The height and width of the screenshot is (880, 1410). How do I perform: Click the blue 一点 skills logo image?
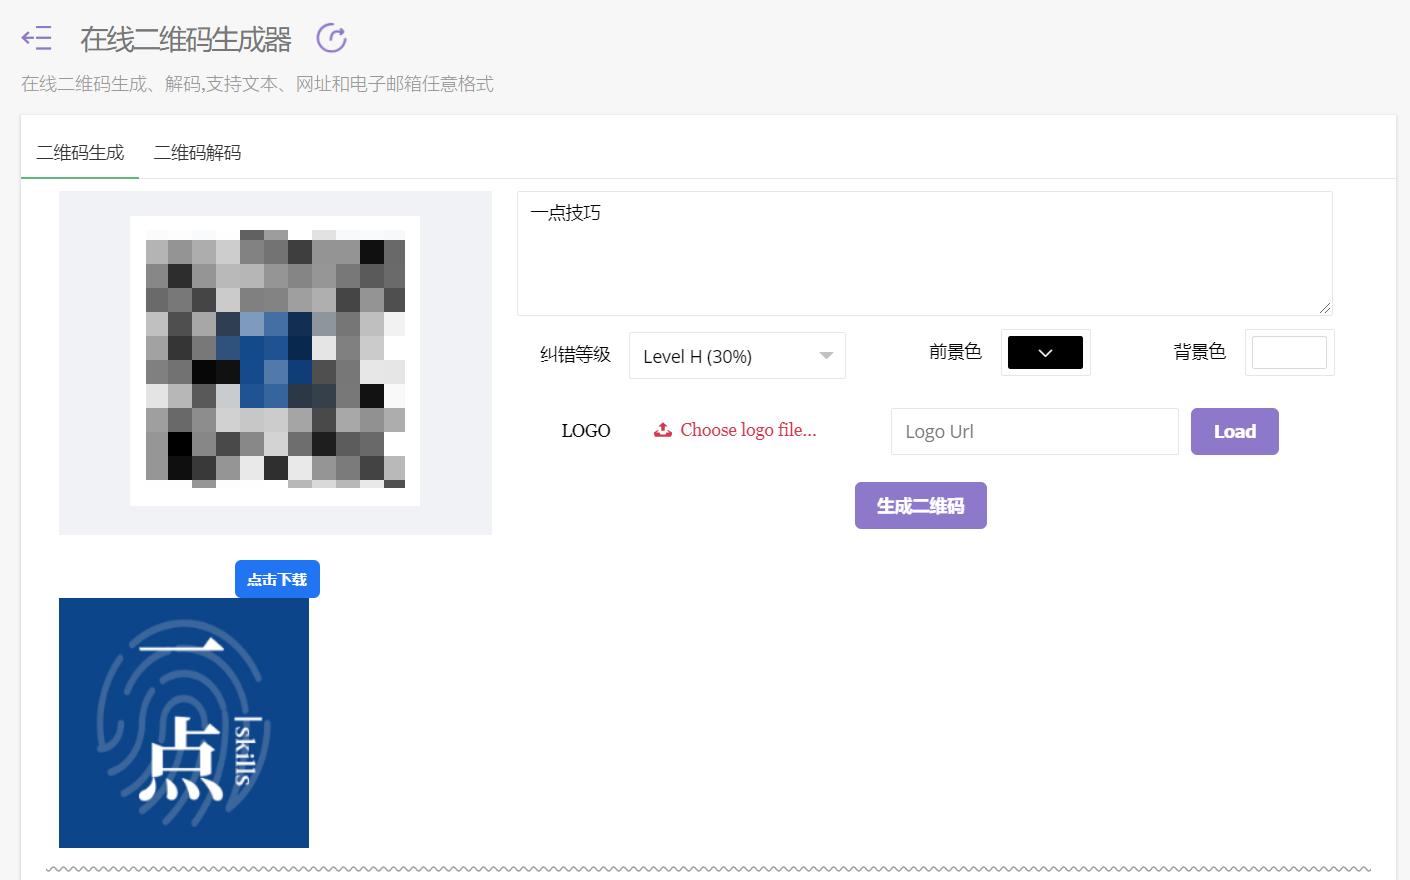pyautogui.click(x=184, y=722)
